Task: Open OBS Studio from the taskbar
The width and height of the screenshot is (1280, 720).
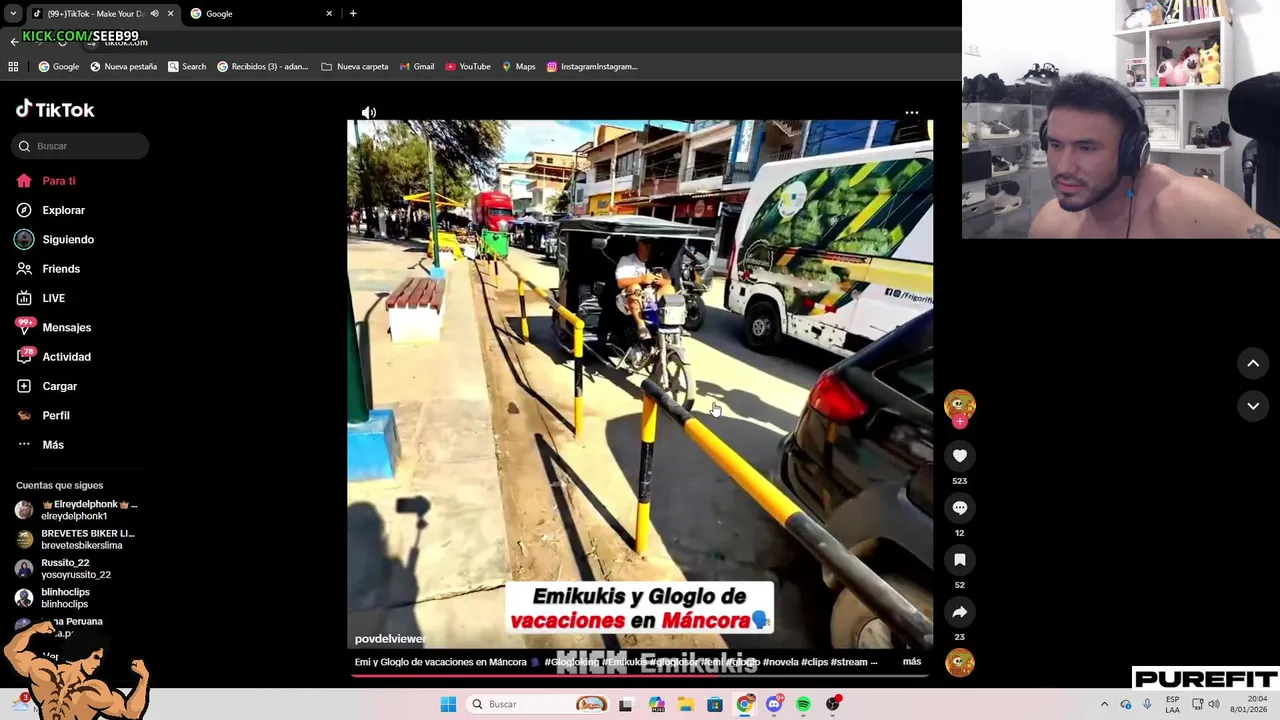Action: [x=833, y=704]
